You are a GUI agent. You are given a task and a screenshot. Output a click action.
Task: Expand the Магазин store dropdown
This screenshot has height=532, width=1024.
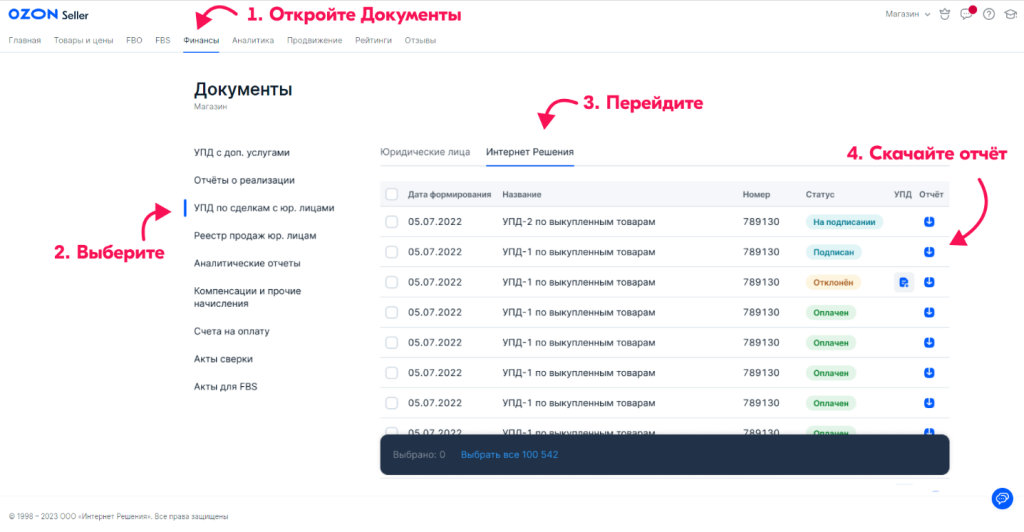pos(908,14)
